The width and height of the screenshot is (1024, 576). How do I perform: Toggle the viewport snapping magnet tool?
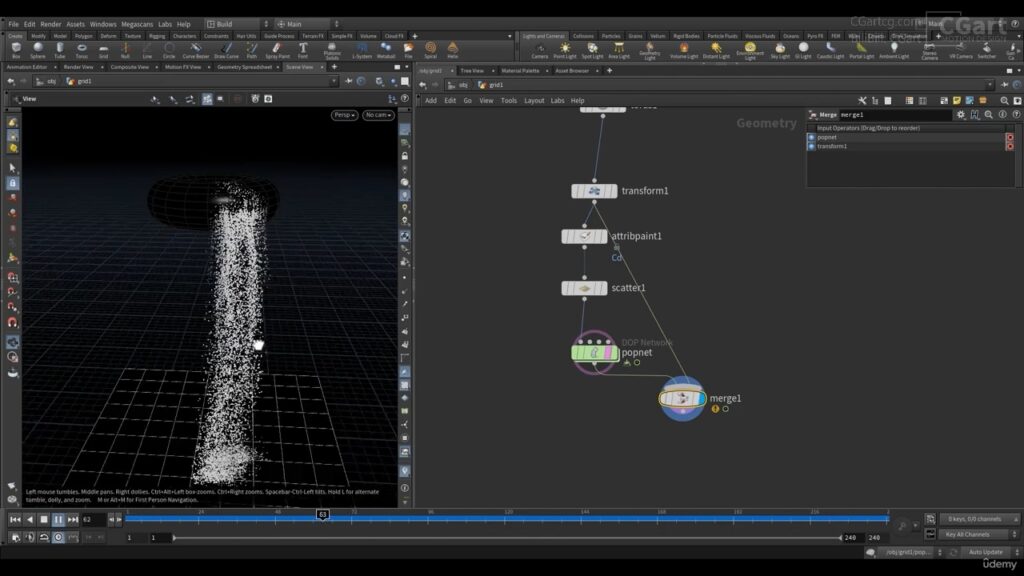12,322
